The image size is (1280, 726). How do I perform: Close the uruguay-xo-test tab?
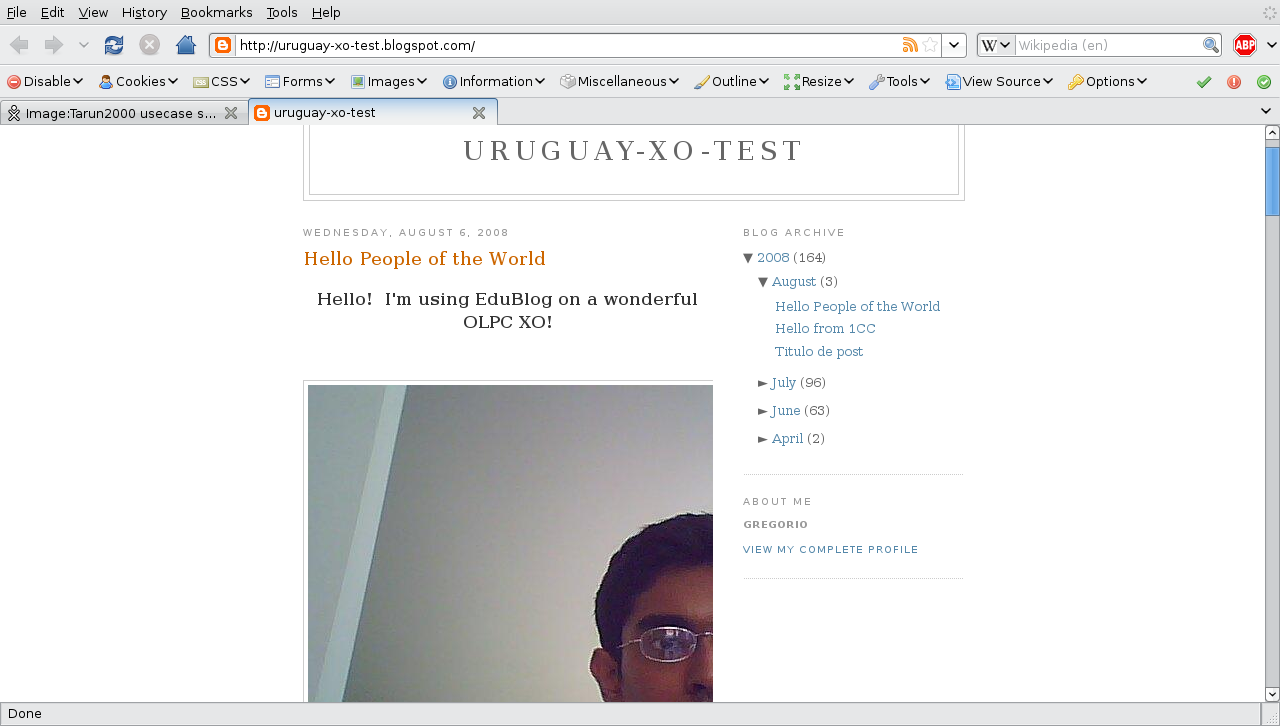[x=479, y=113]
